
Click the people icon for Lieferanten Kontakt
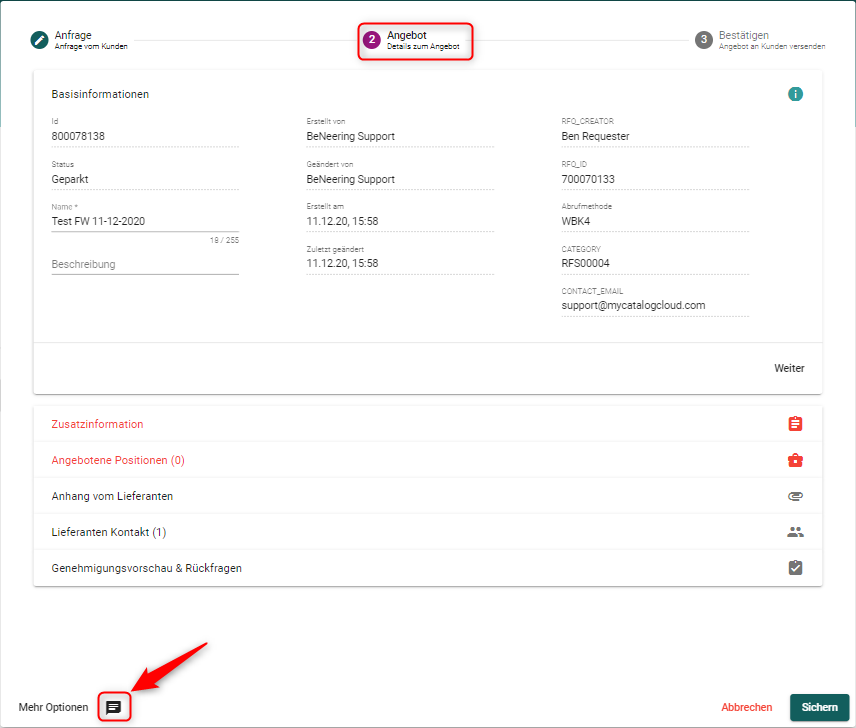click(795, 532)
